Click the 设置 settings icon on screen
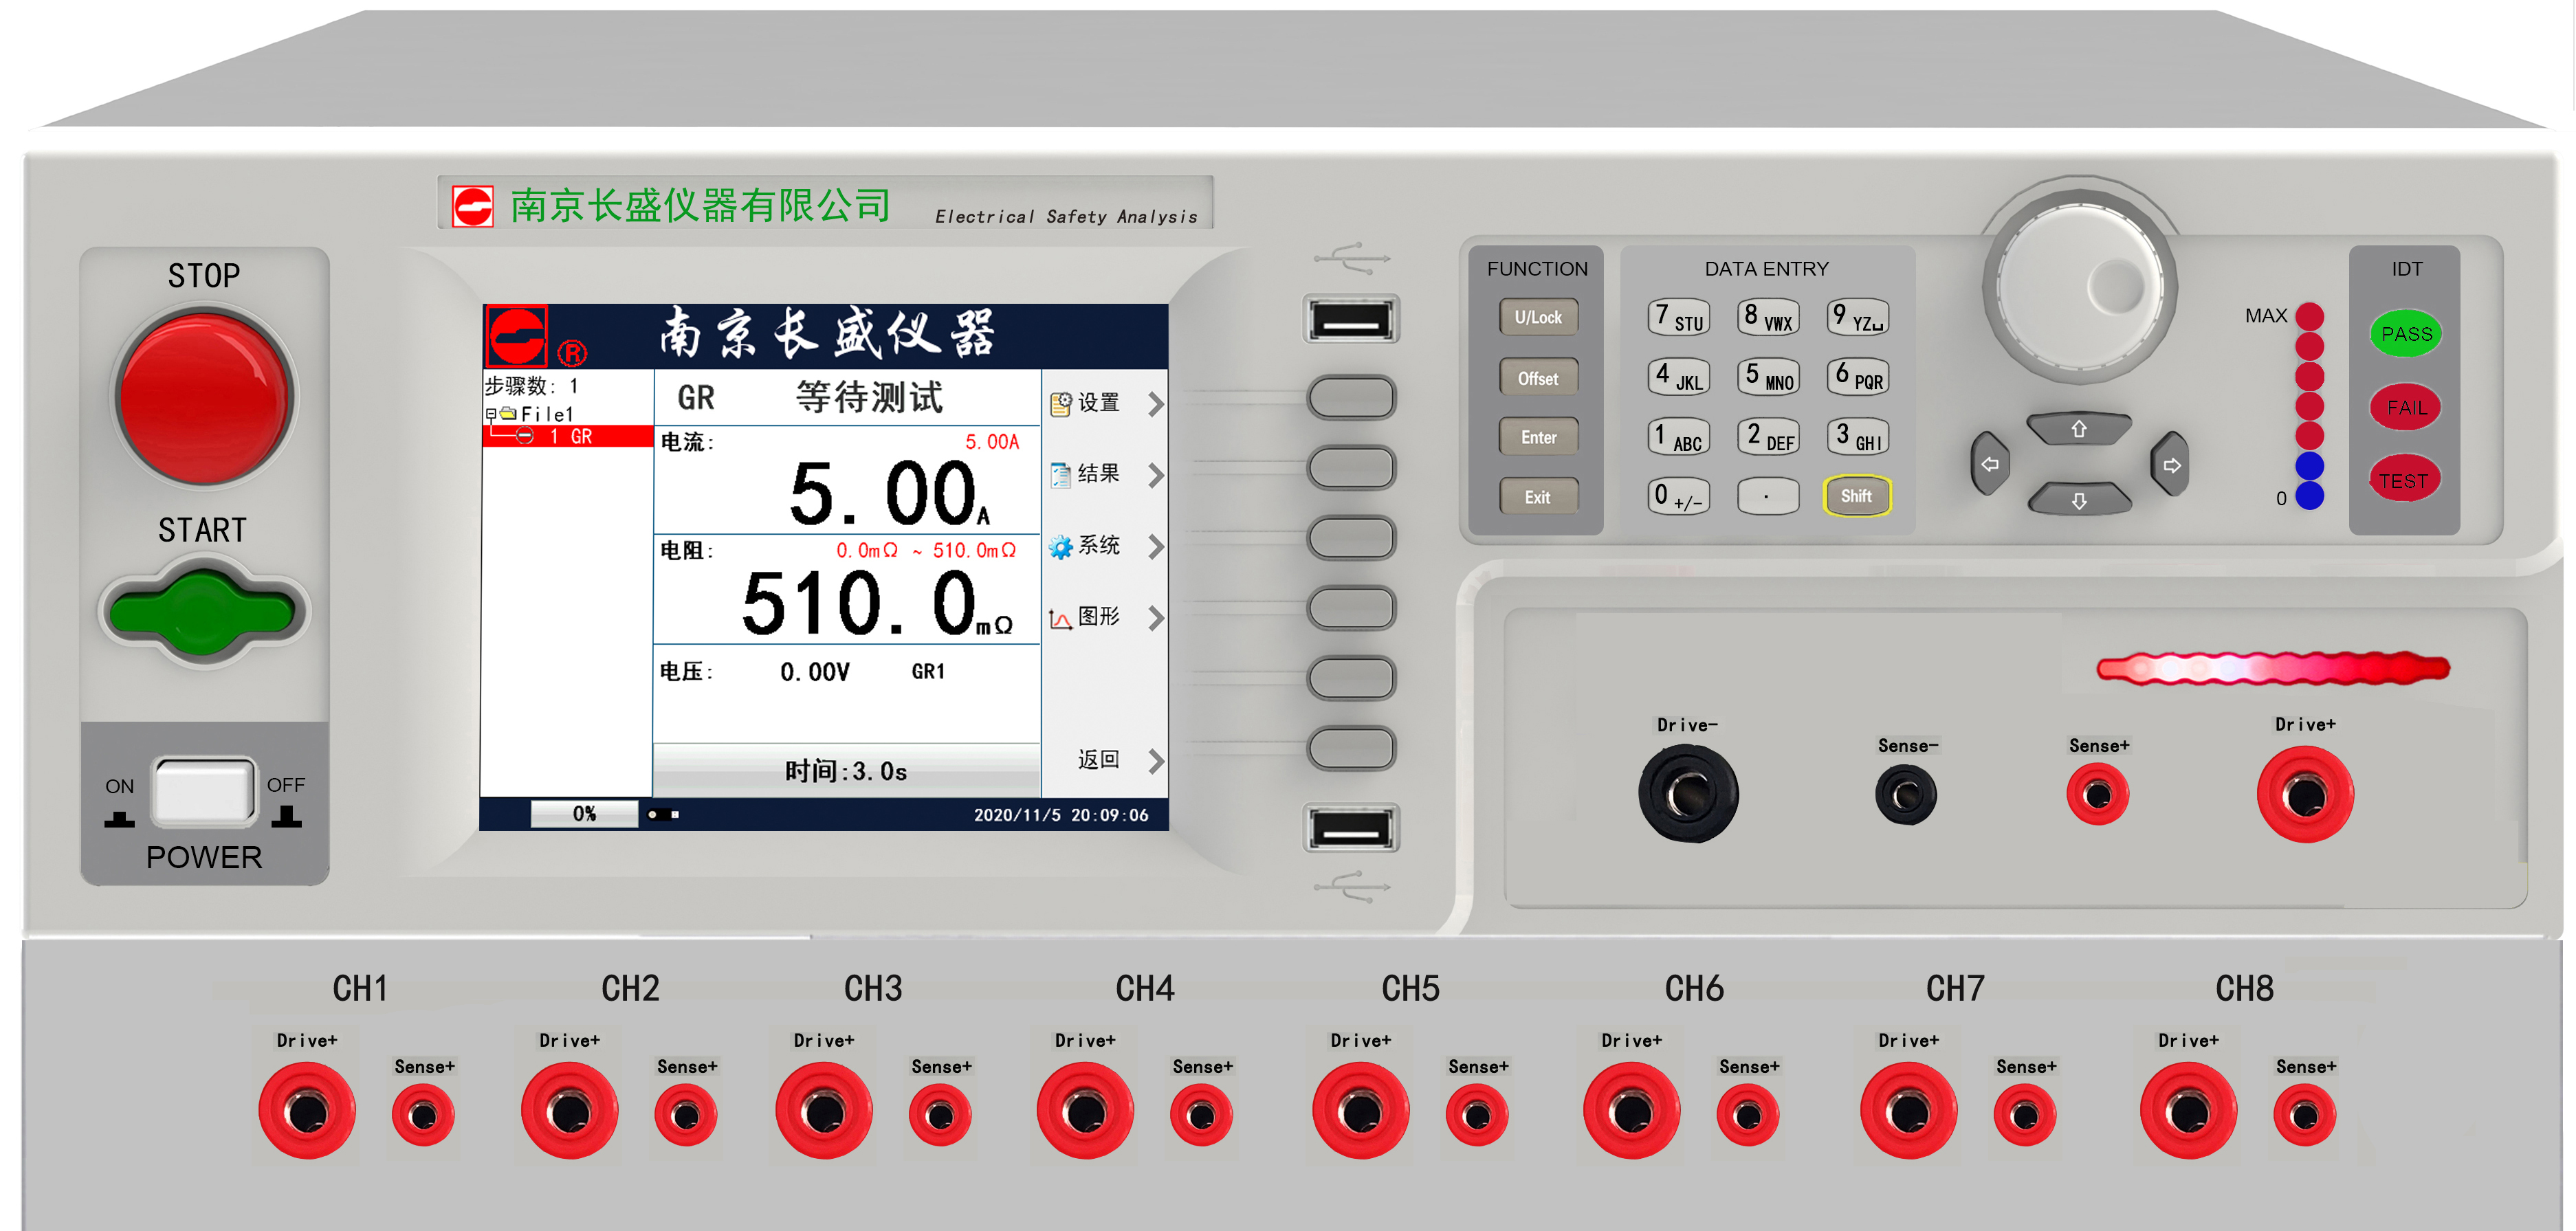The height and width of the screenshot is (1231, 2576). point(1060,403)
